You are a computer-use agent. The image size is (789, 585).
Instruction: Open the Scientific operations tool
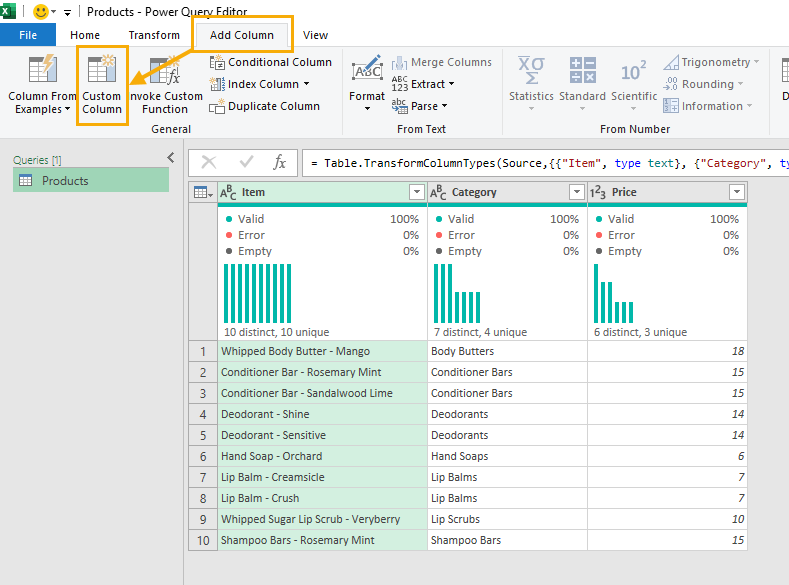click(x=634, y=83)
